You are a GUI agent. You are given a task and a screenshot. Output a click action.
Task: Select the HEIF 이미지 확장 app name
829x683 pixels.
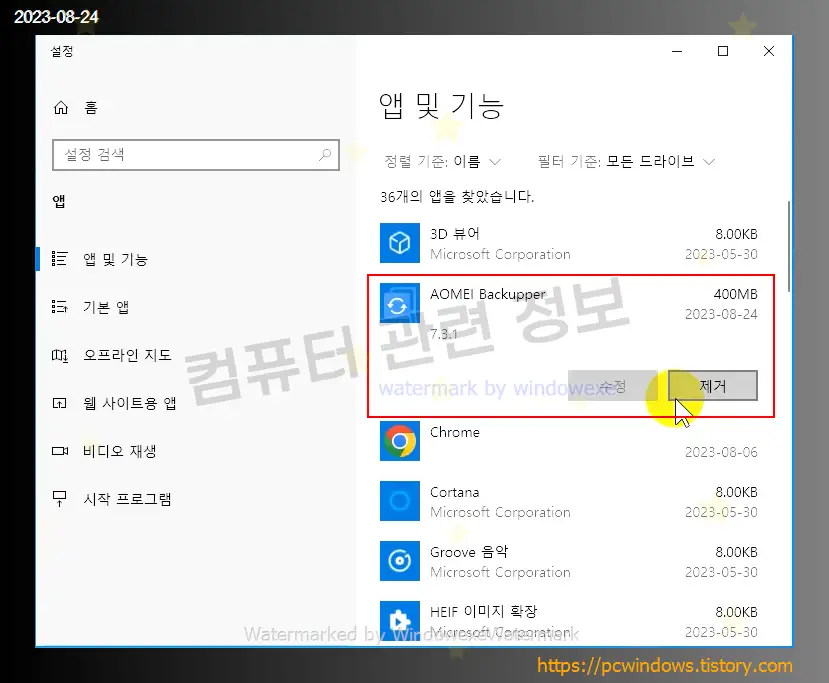[483, 612]
